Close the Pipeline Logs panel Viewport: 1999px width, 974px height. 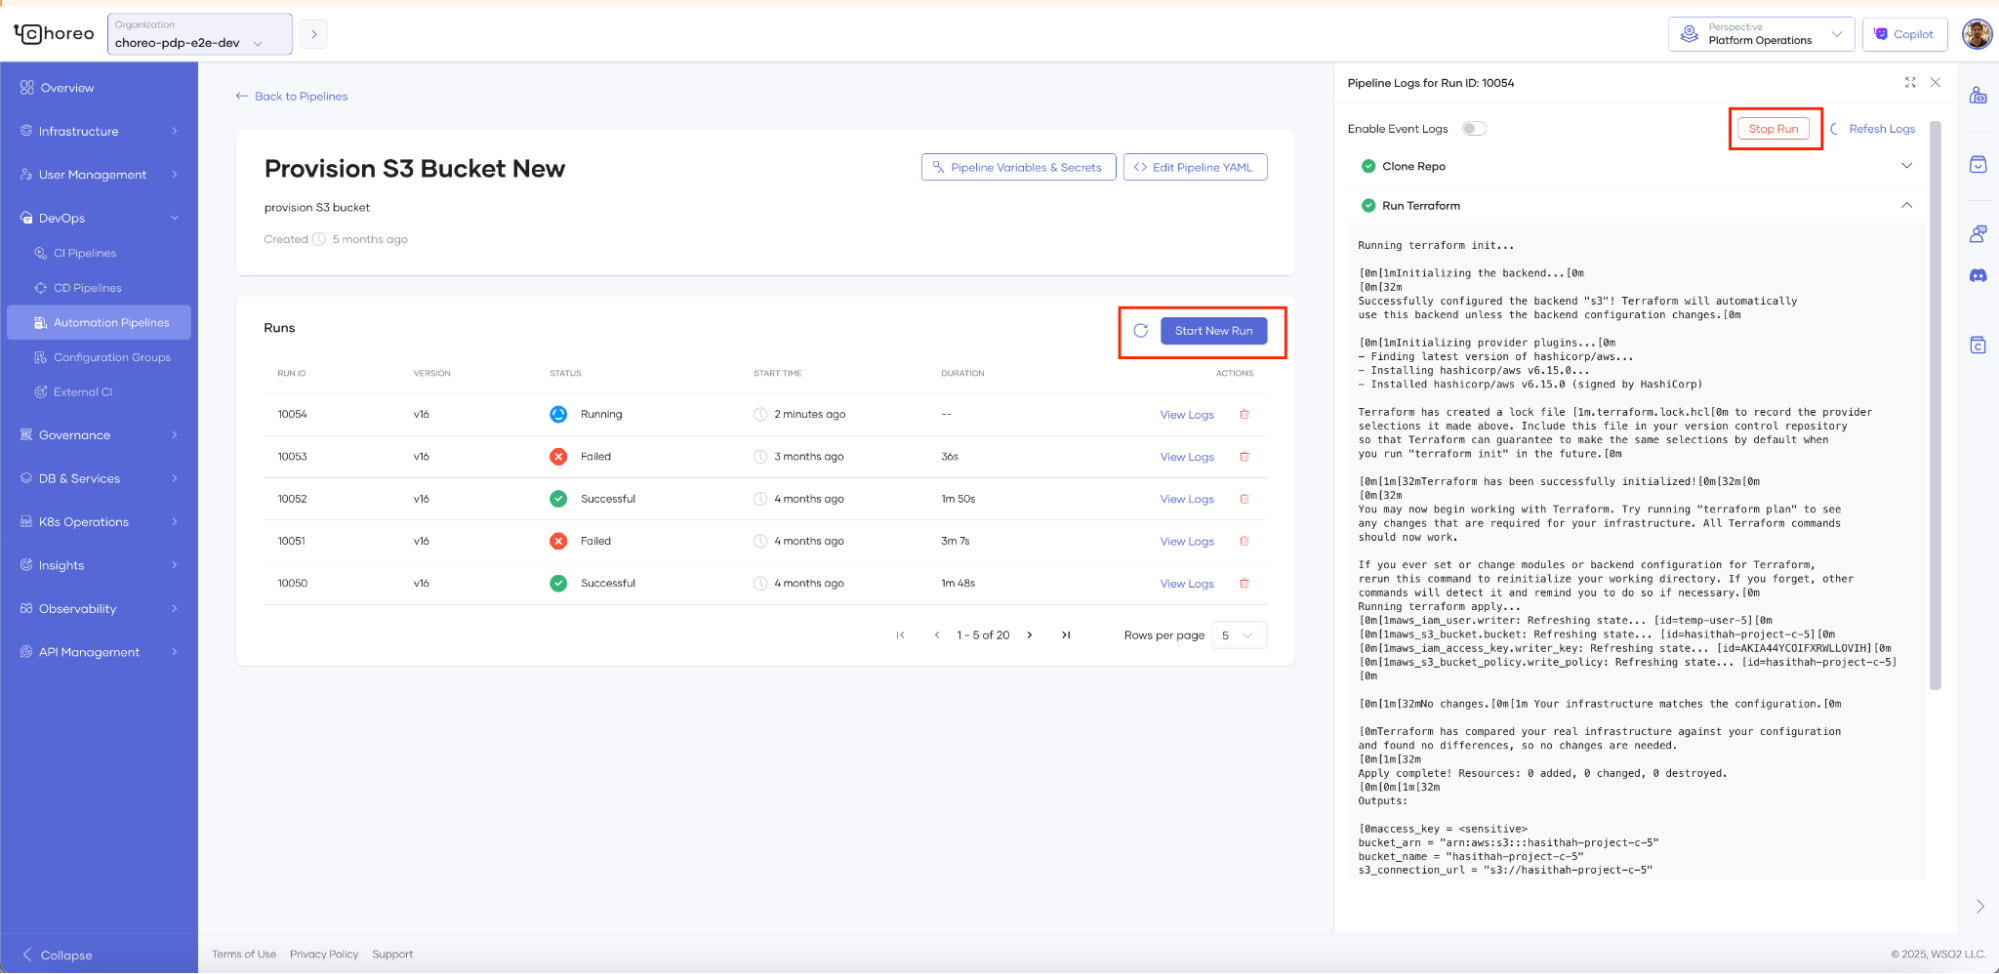tap(1935, 83)
